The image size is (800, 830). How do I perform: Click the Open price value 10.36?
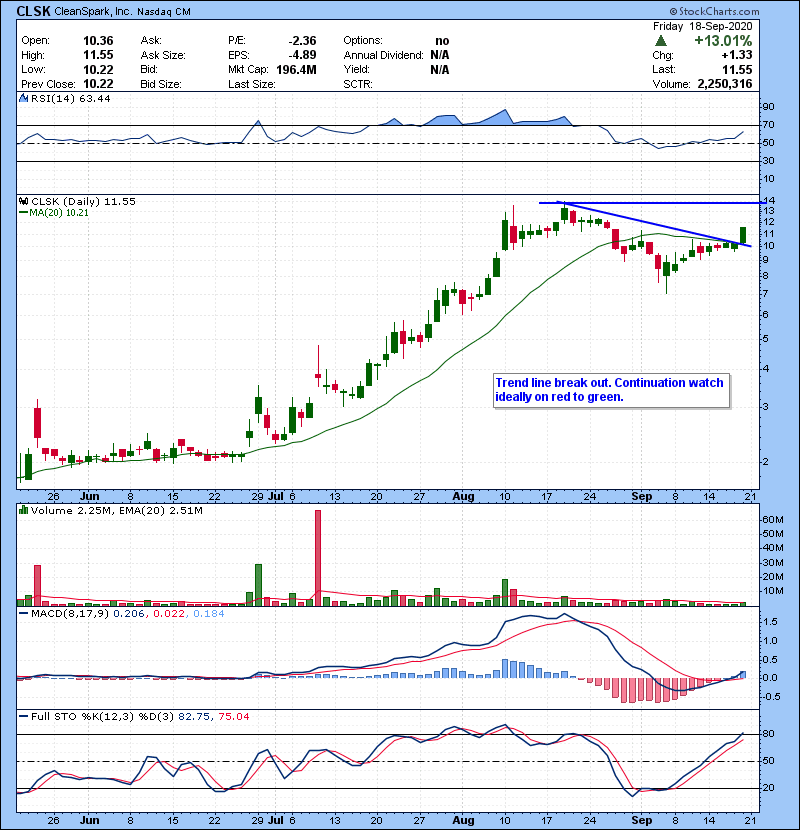coord(98,41)
